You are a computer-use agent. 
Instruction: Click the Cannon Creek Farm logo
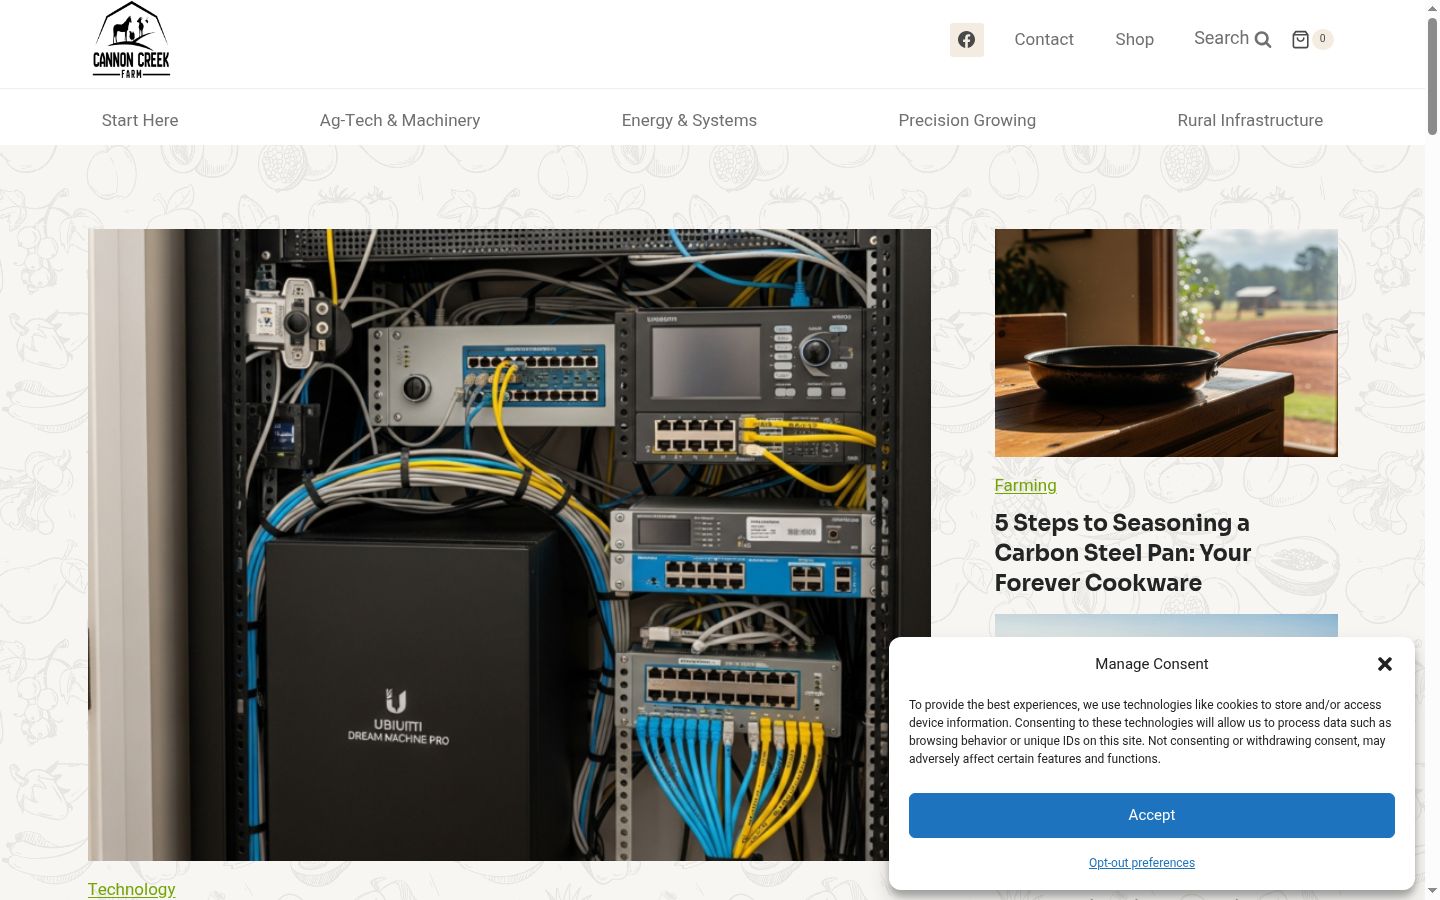pos(131,40)
